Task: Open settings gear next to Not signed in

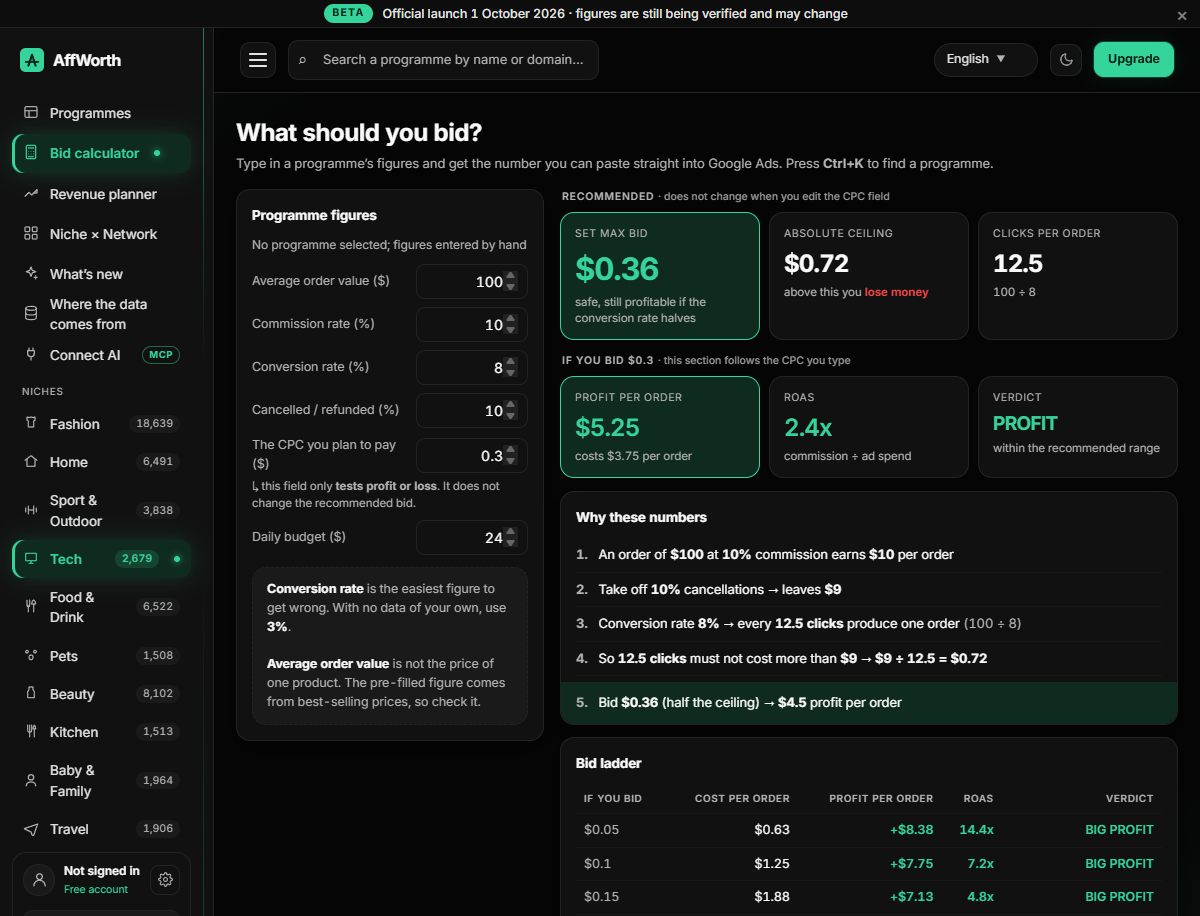Action: (x=165, y=880)
